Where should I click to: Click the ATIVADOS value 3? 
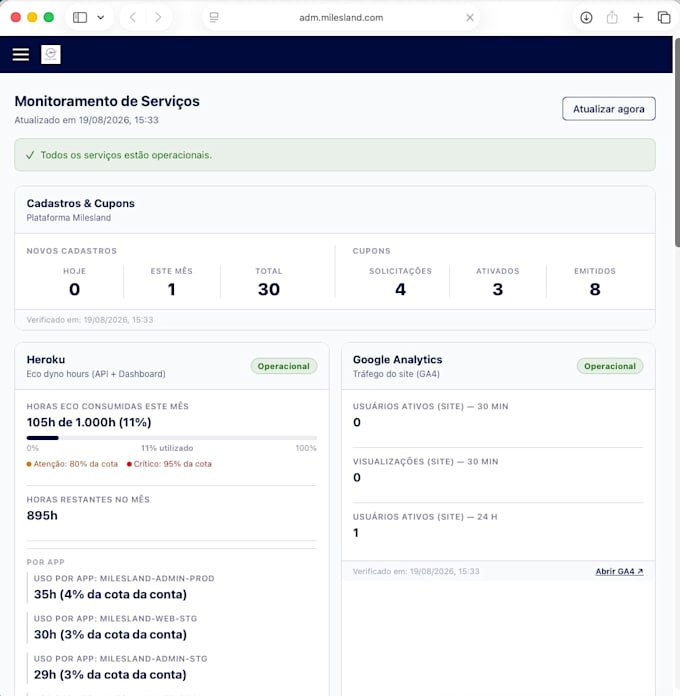pyautogui.click(x=498, y=289)
